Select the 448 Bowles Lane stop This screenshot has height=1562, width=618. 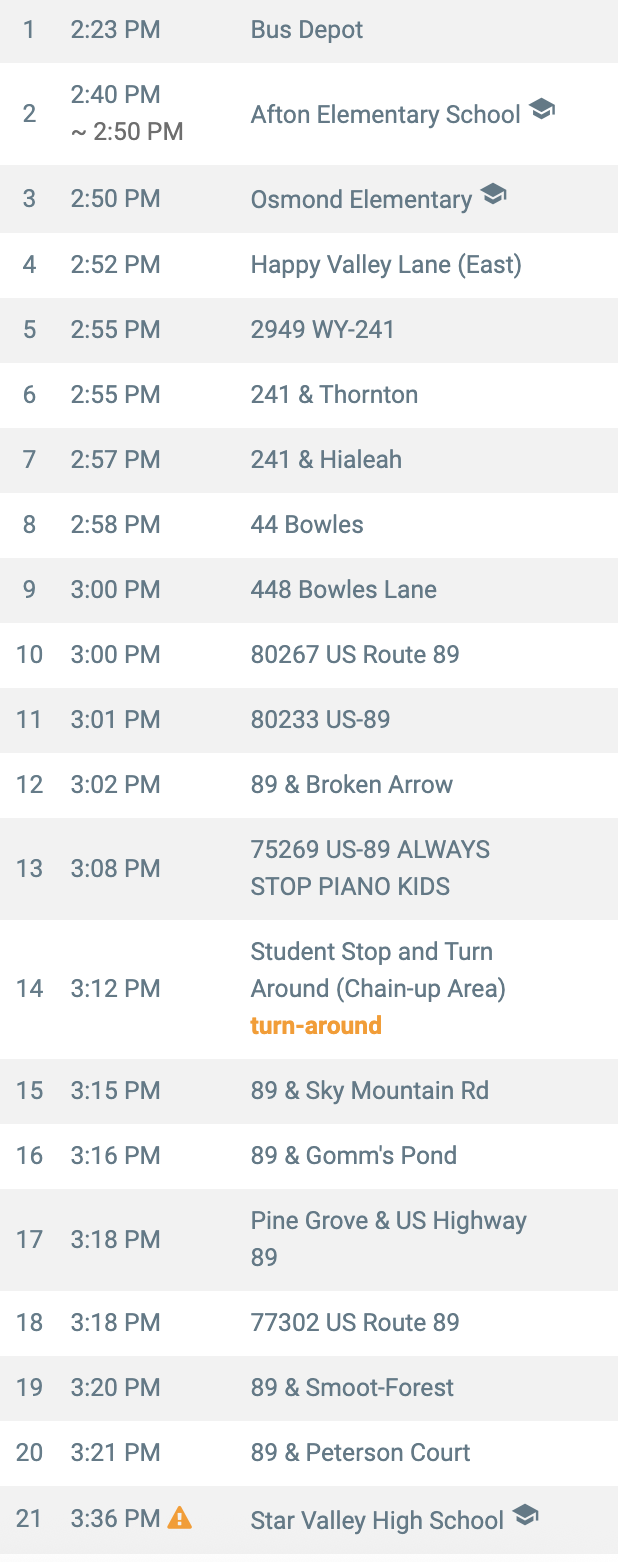coord(343,589)
